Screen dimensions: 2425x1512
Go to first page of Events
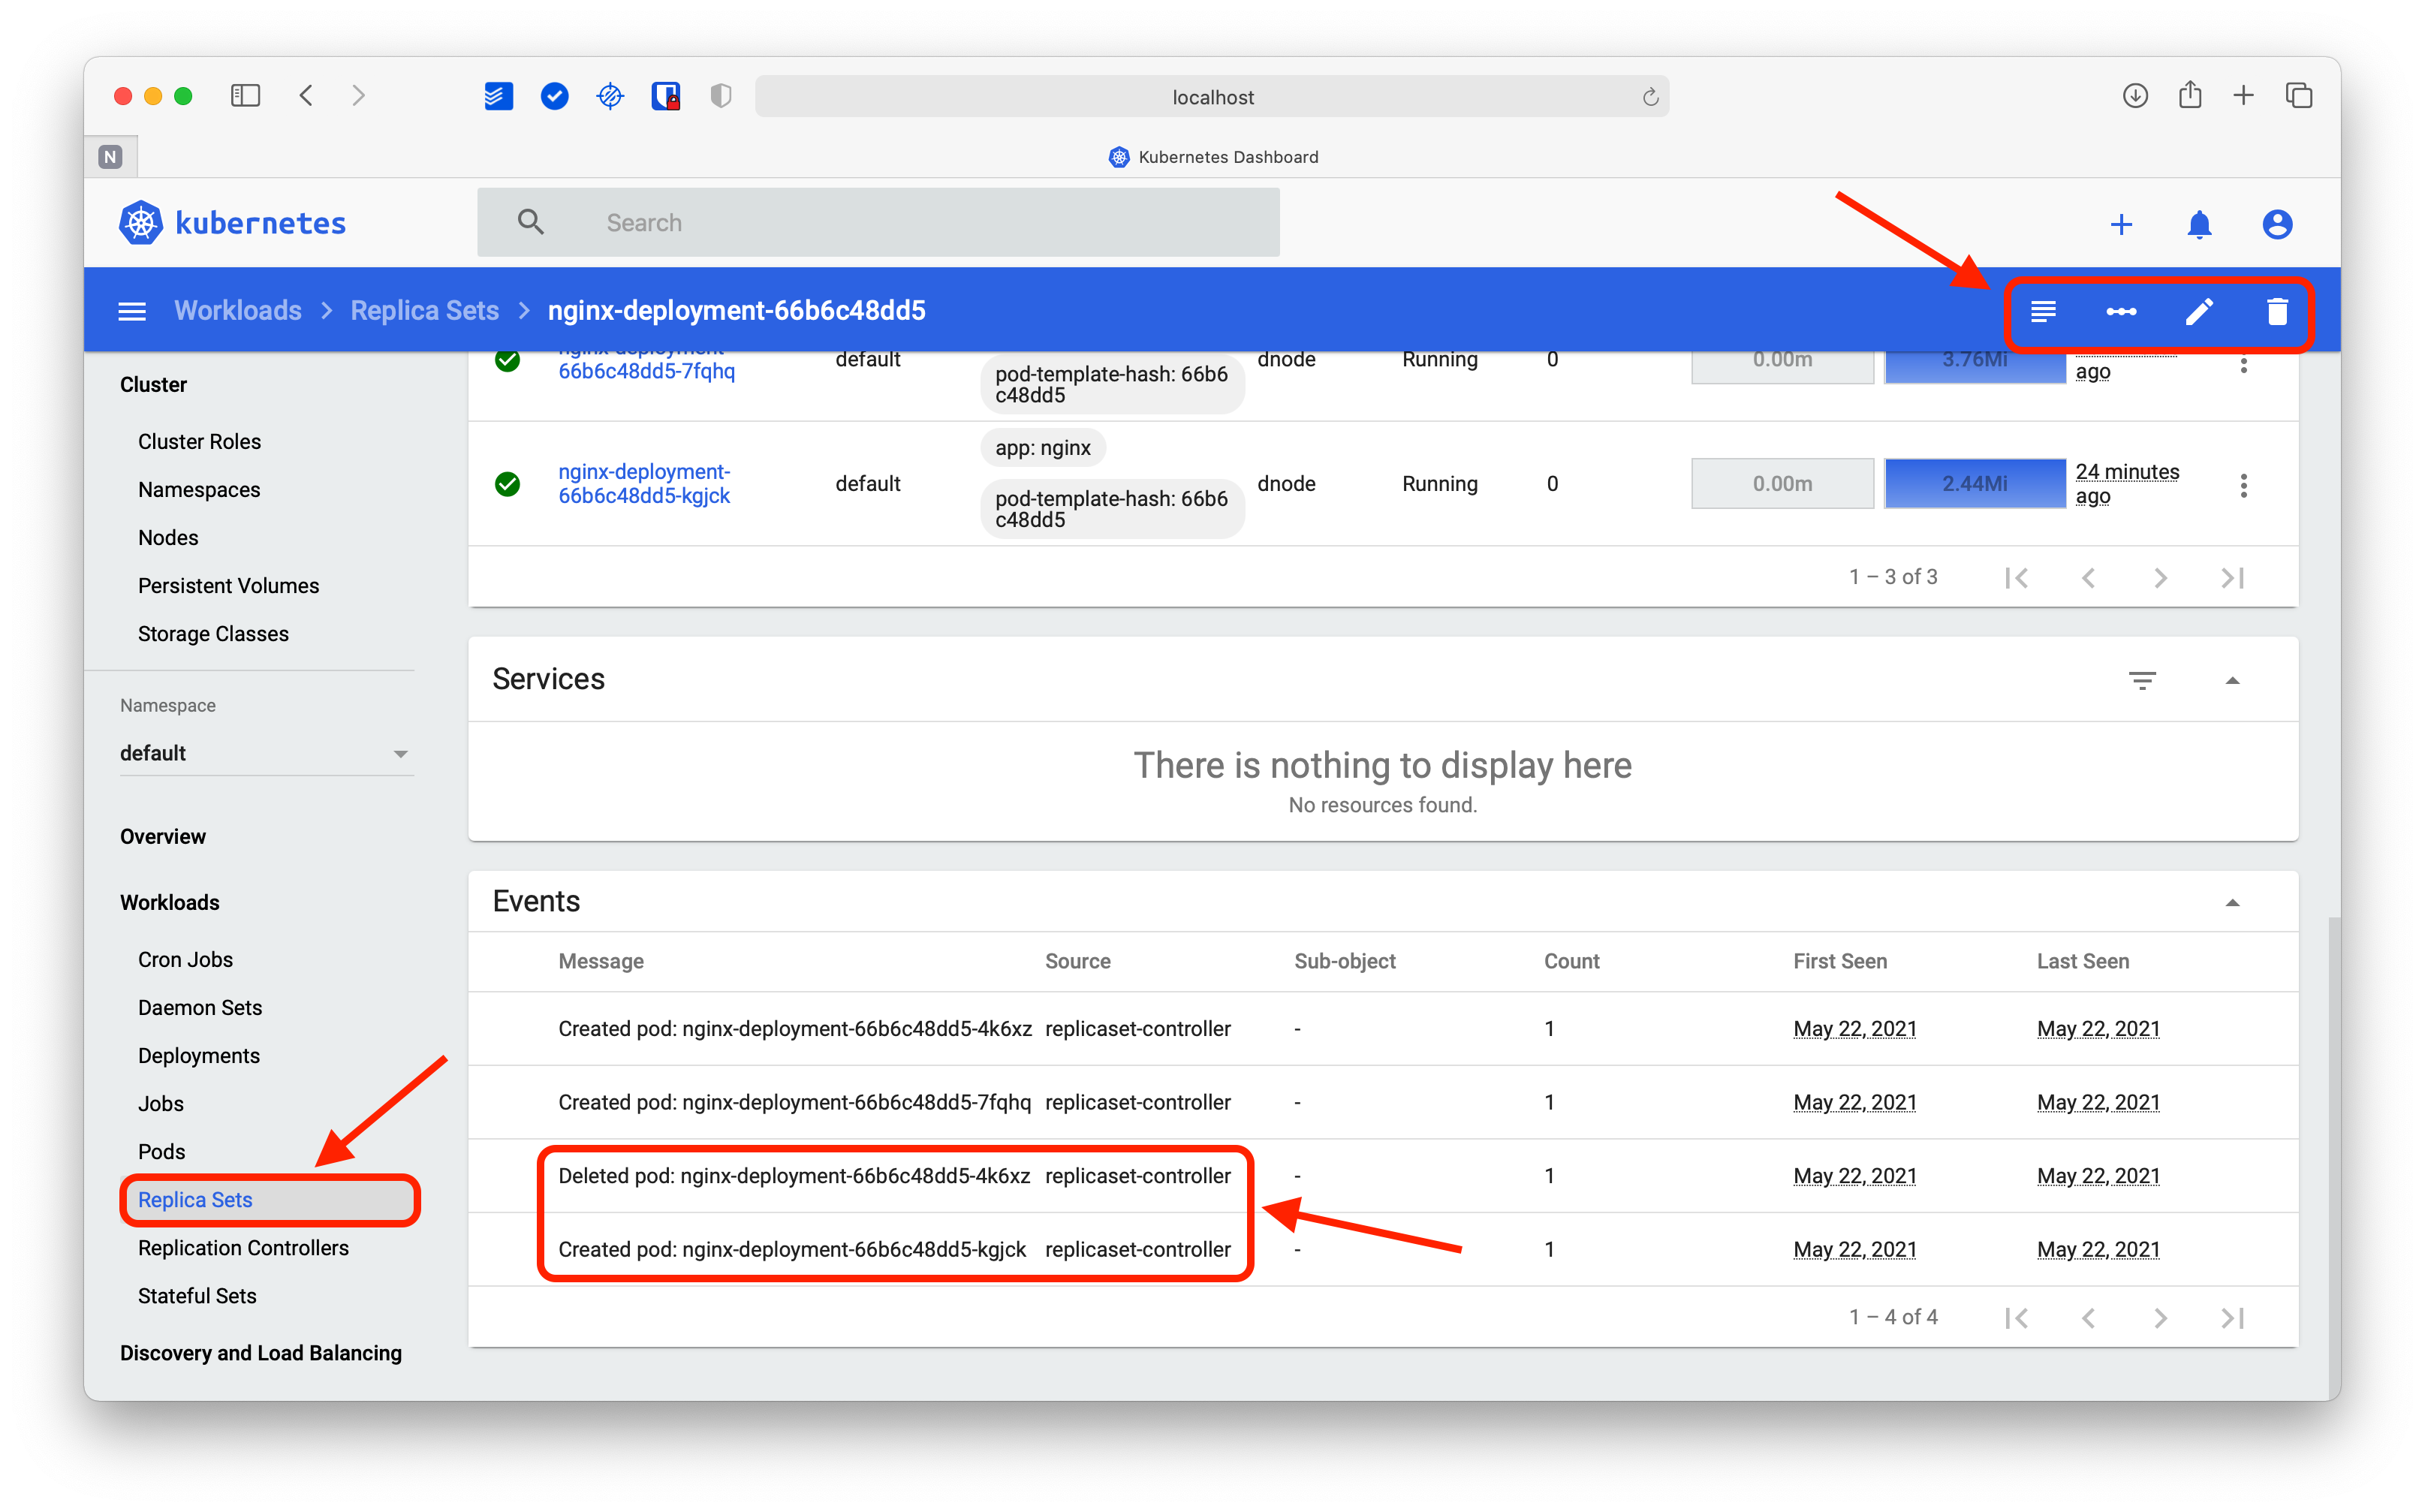pos(2017,1318)
